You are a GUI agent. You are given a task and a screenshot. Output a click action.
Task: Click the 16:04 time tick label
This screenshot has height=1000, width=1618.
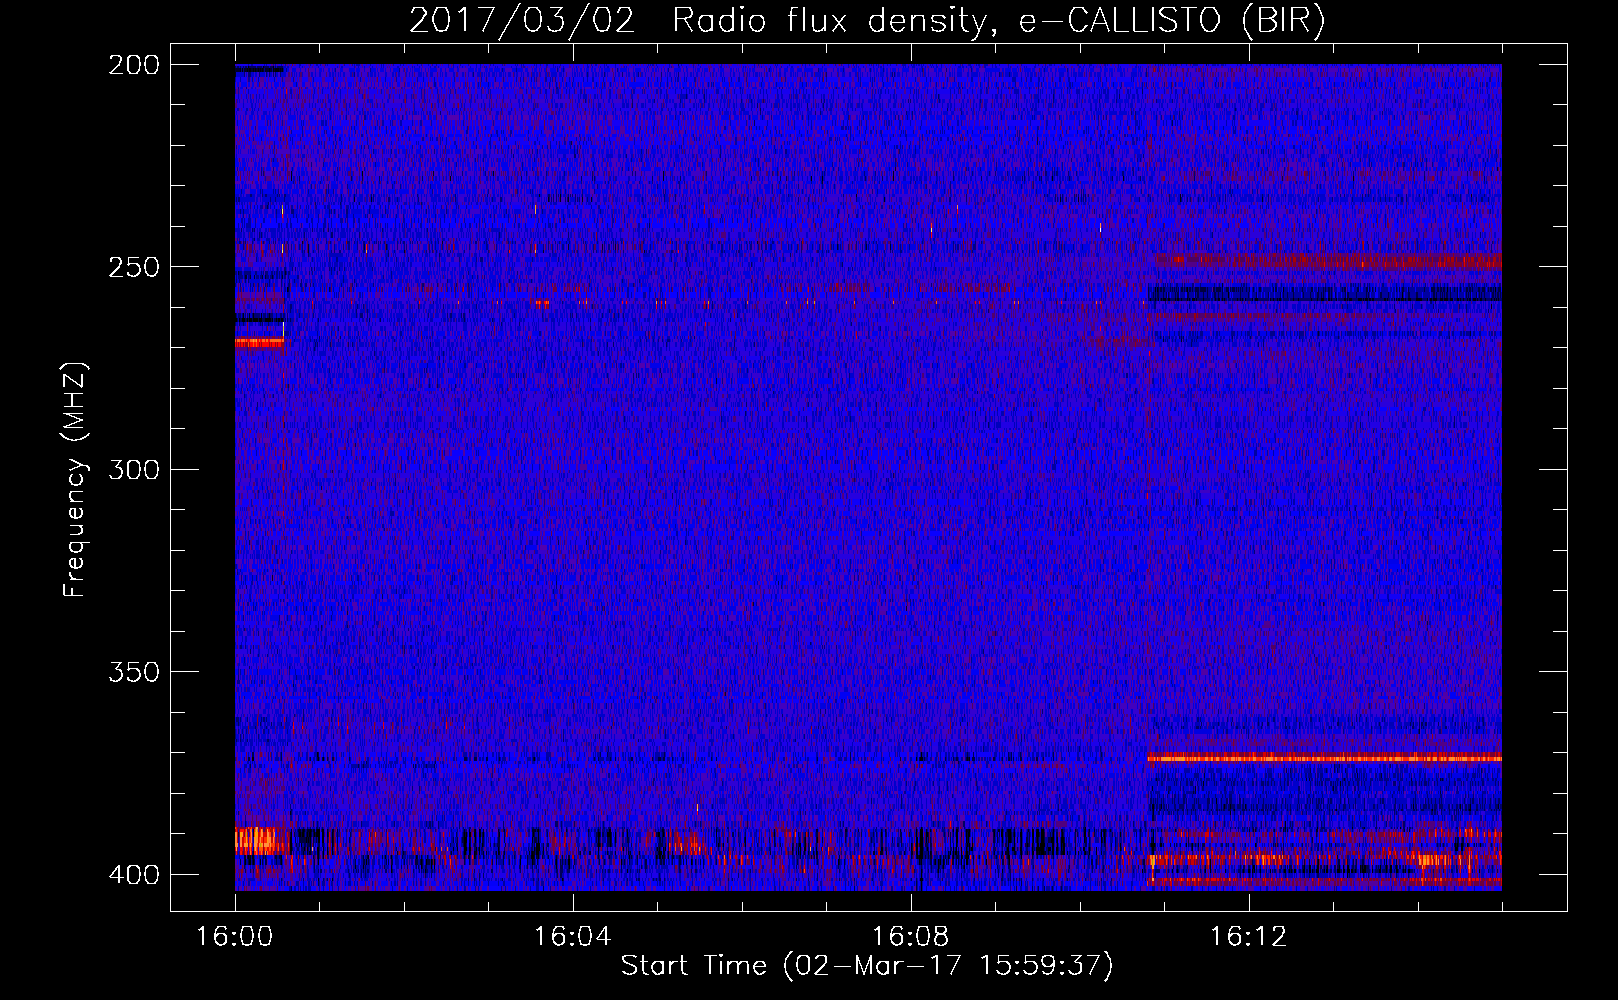point(572,937)
